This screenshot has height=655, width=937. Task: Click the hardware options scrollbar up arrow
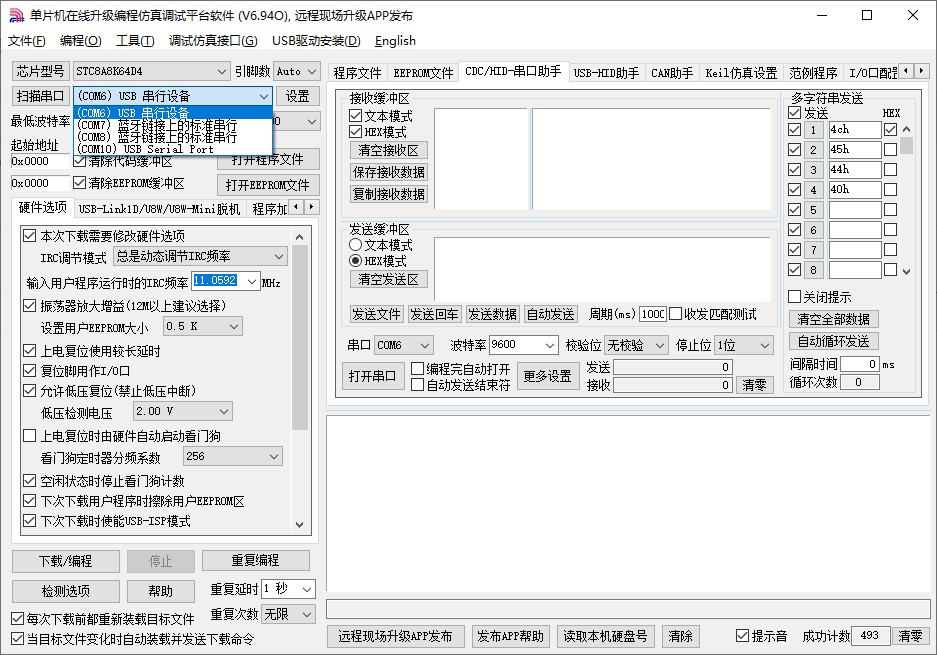[299, 237]
